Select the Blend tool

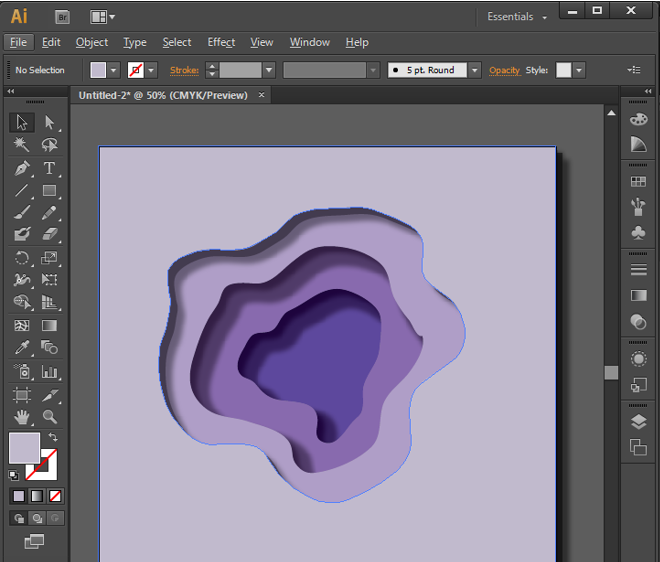click(50, 348)
